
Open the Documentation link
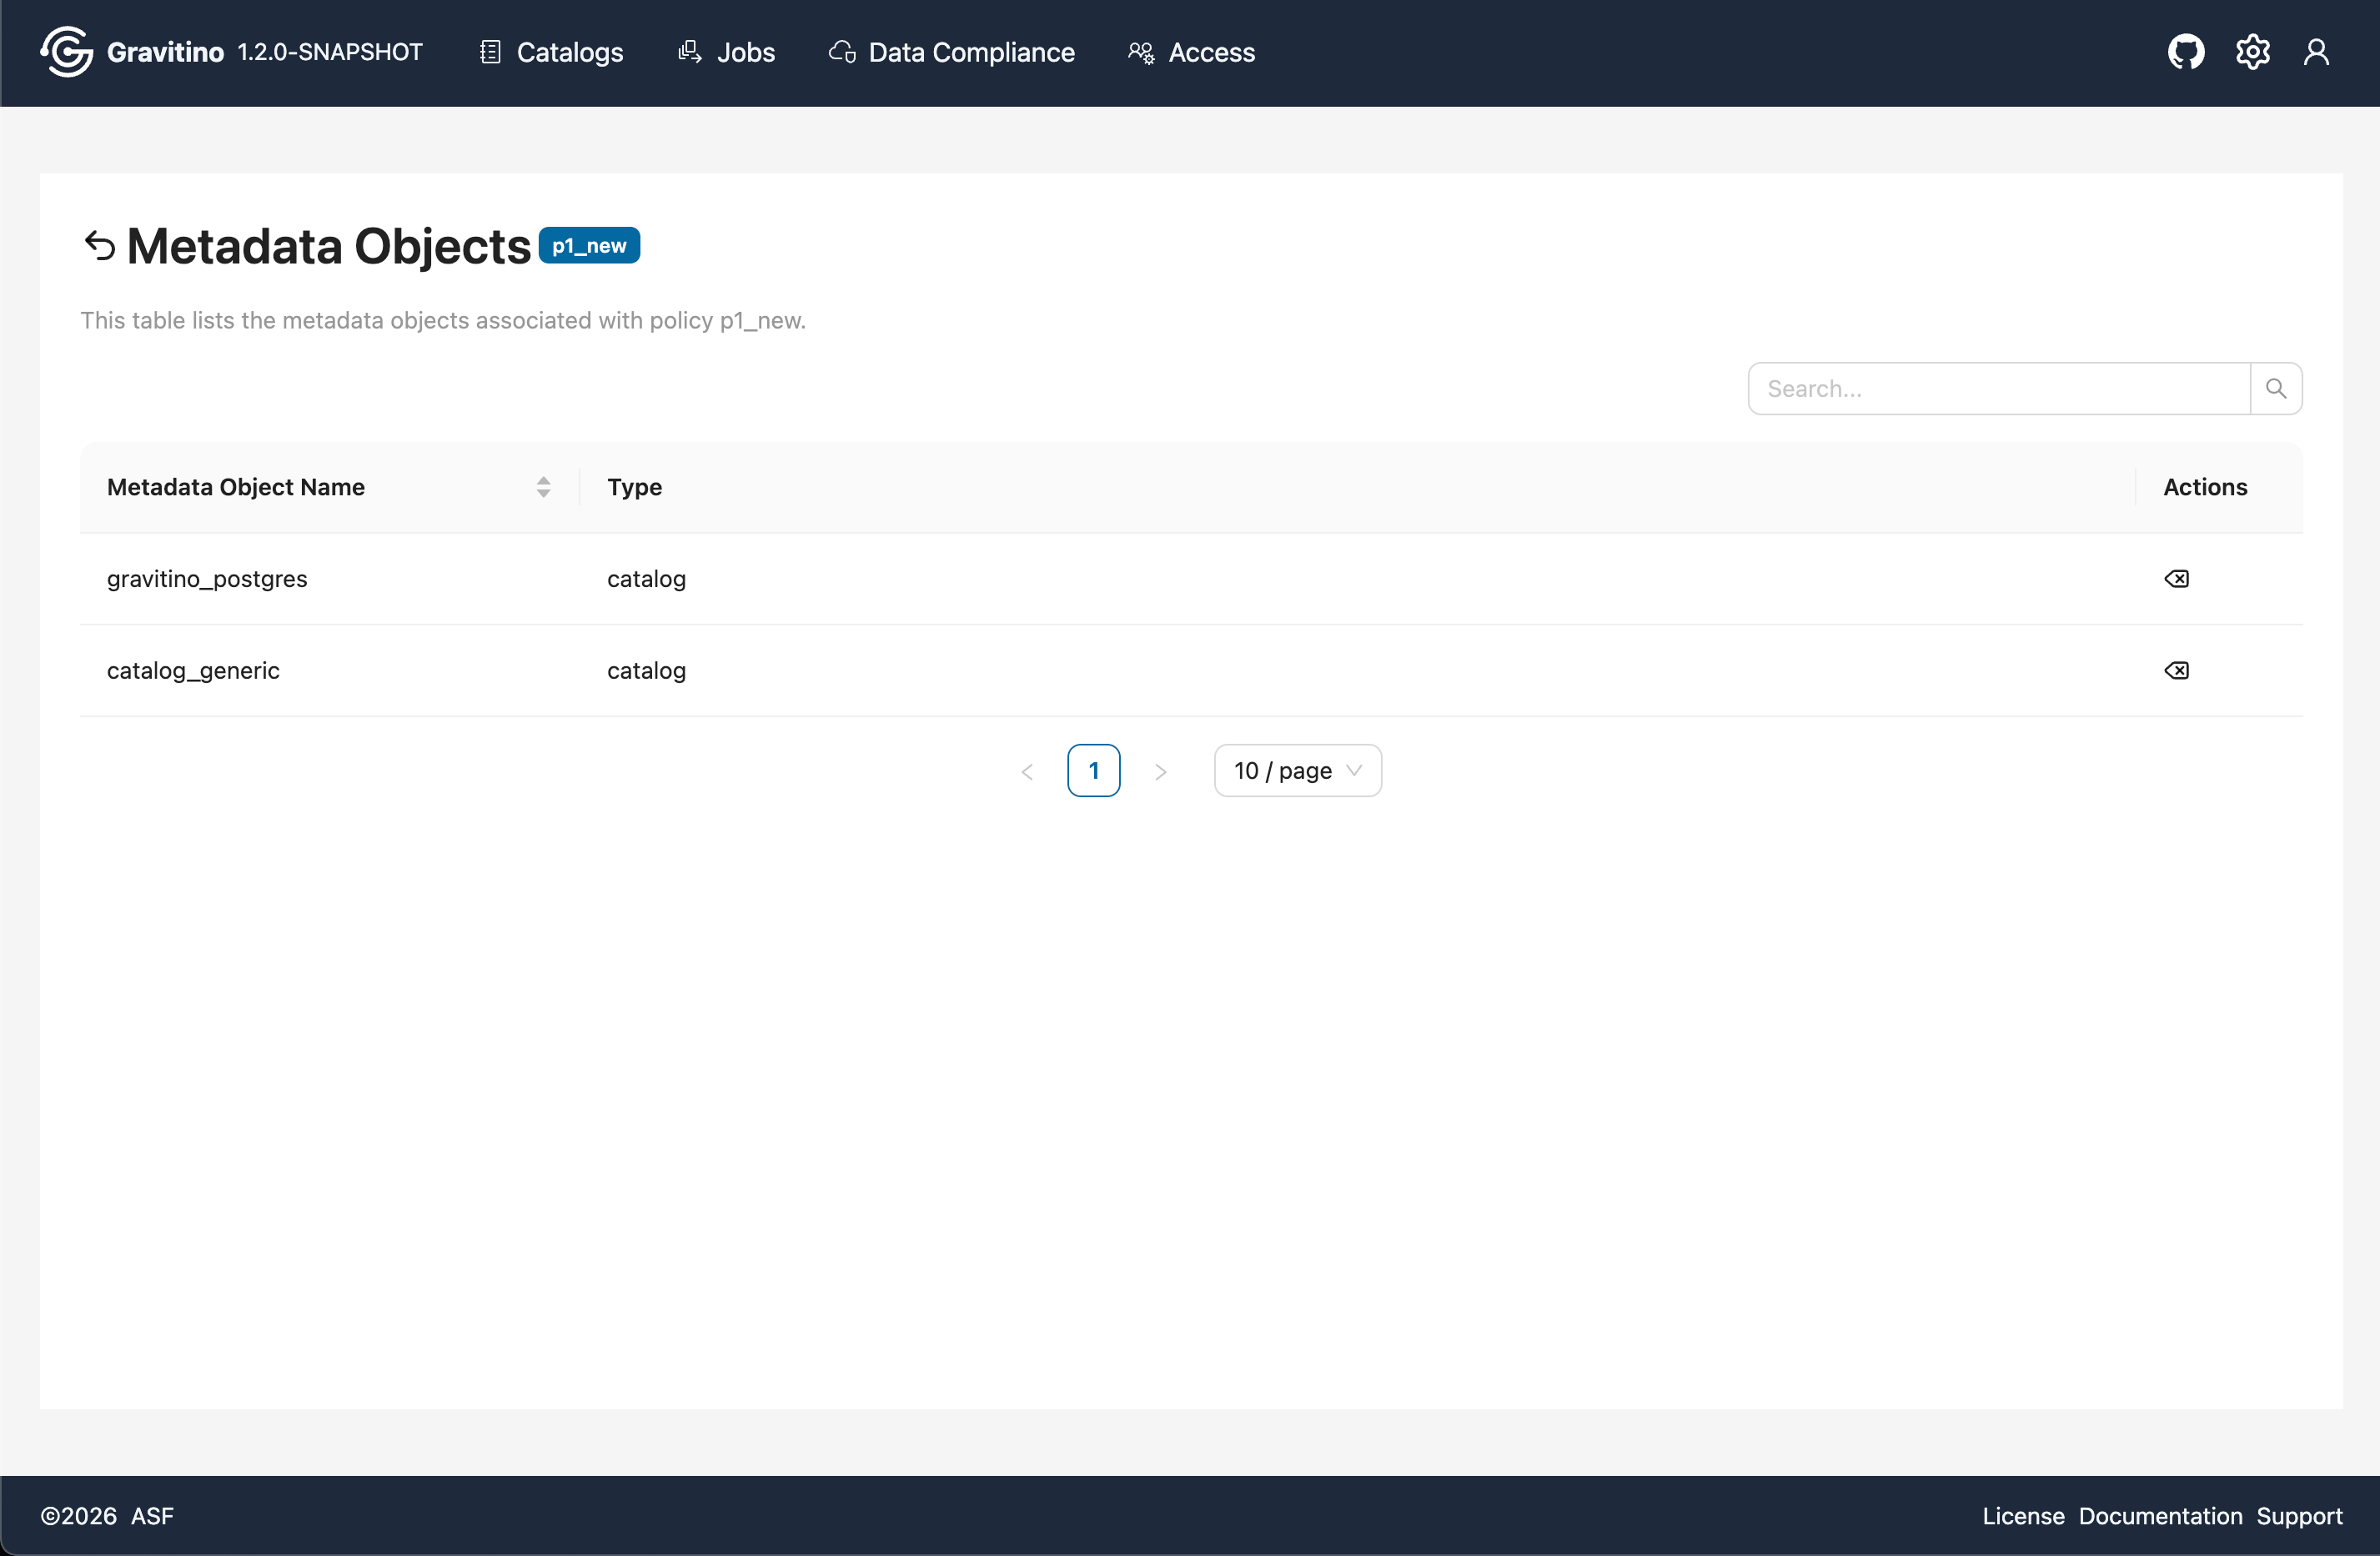2160,1515
